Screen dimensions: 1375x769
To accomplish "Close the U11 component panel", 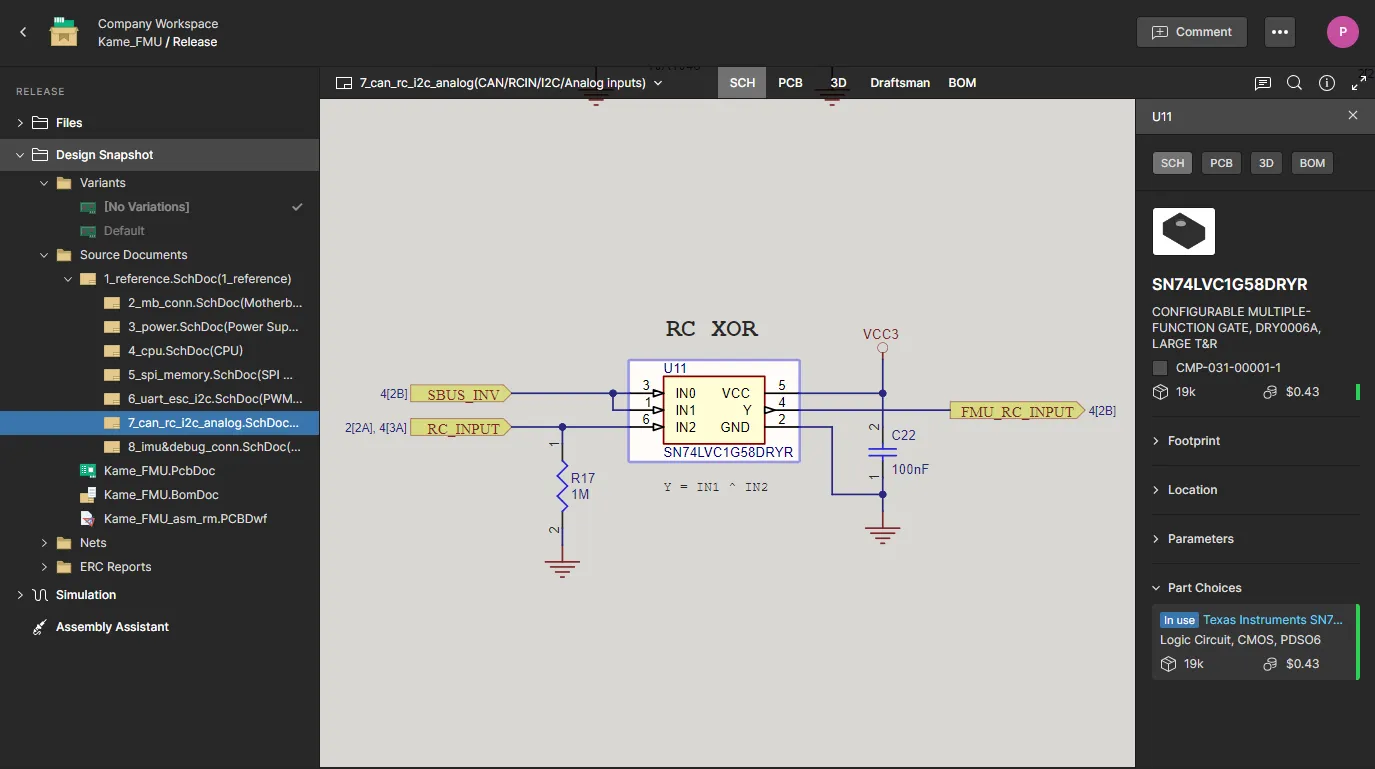I will [1353, 116].
